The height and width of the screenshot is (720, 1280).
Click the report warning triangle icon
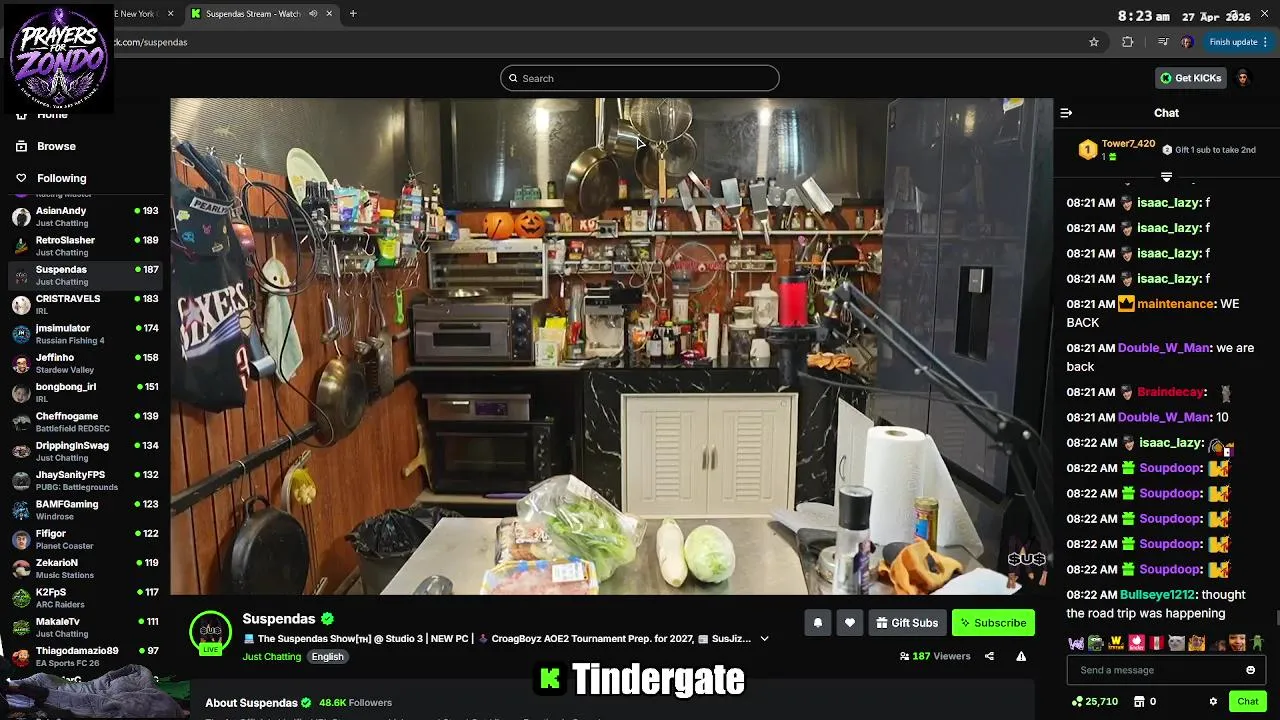click(1021, 656)
